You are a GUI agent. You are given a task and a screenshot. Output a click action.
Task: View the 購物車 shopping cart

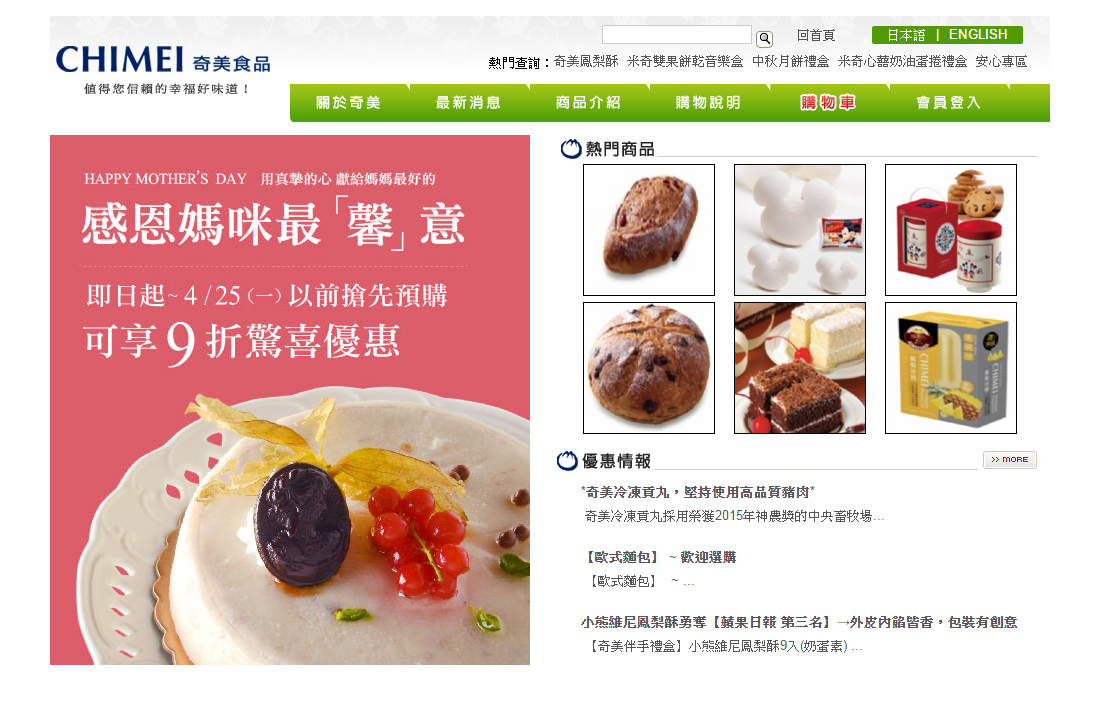[x=828, y=102]
